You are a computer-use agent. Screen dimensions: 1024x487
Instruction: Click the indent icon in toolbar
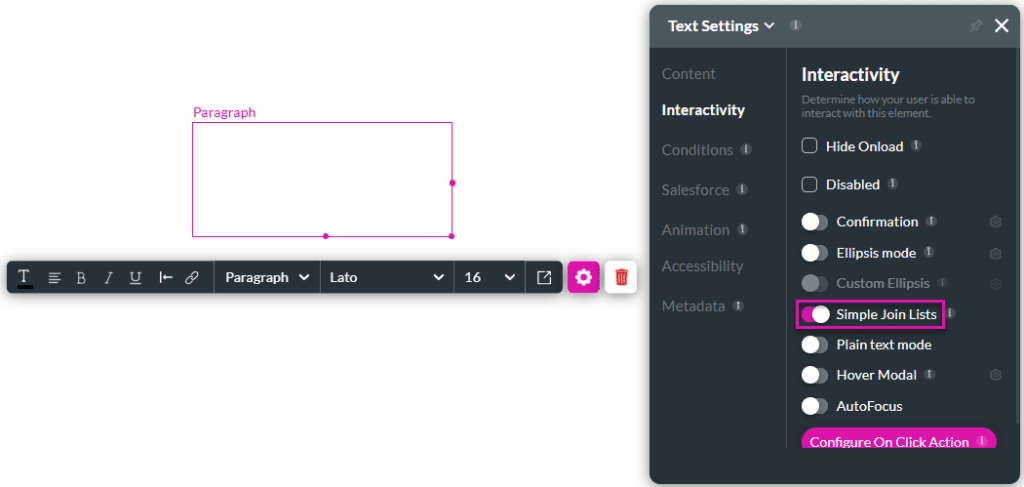166,277
